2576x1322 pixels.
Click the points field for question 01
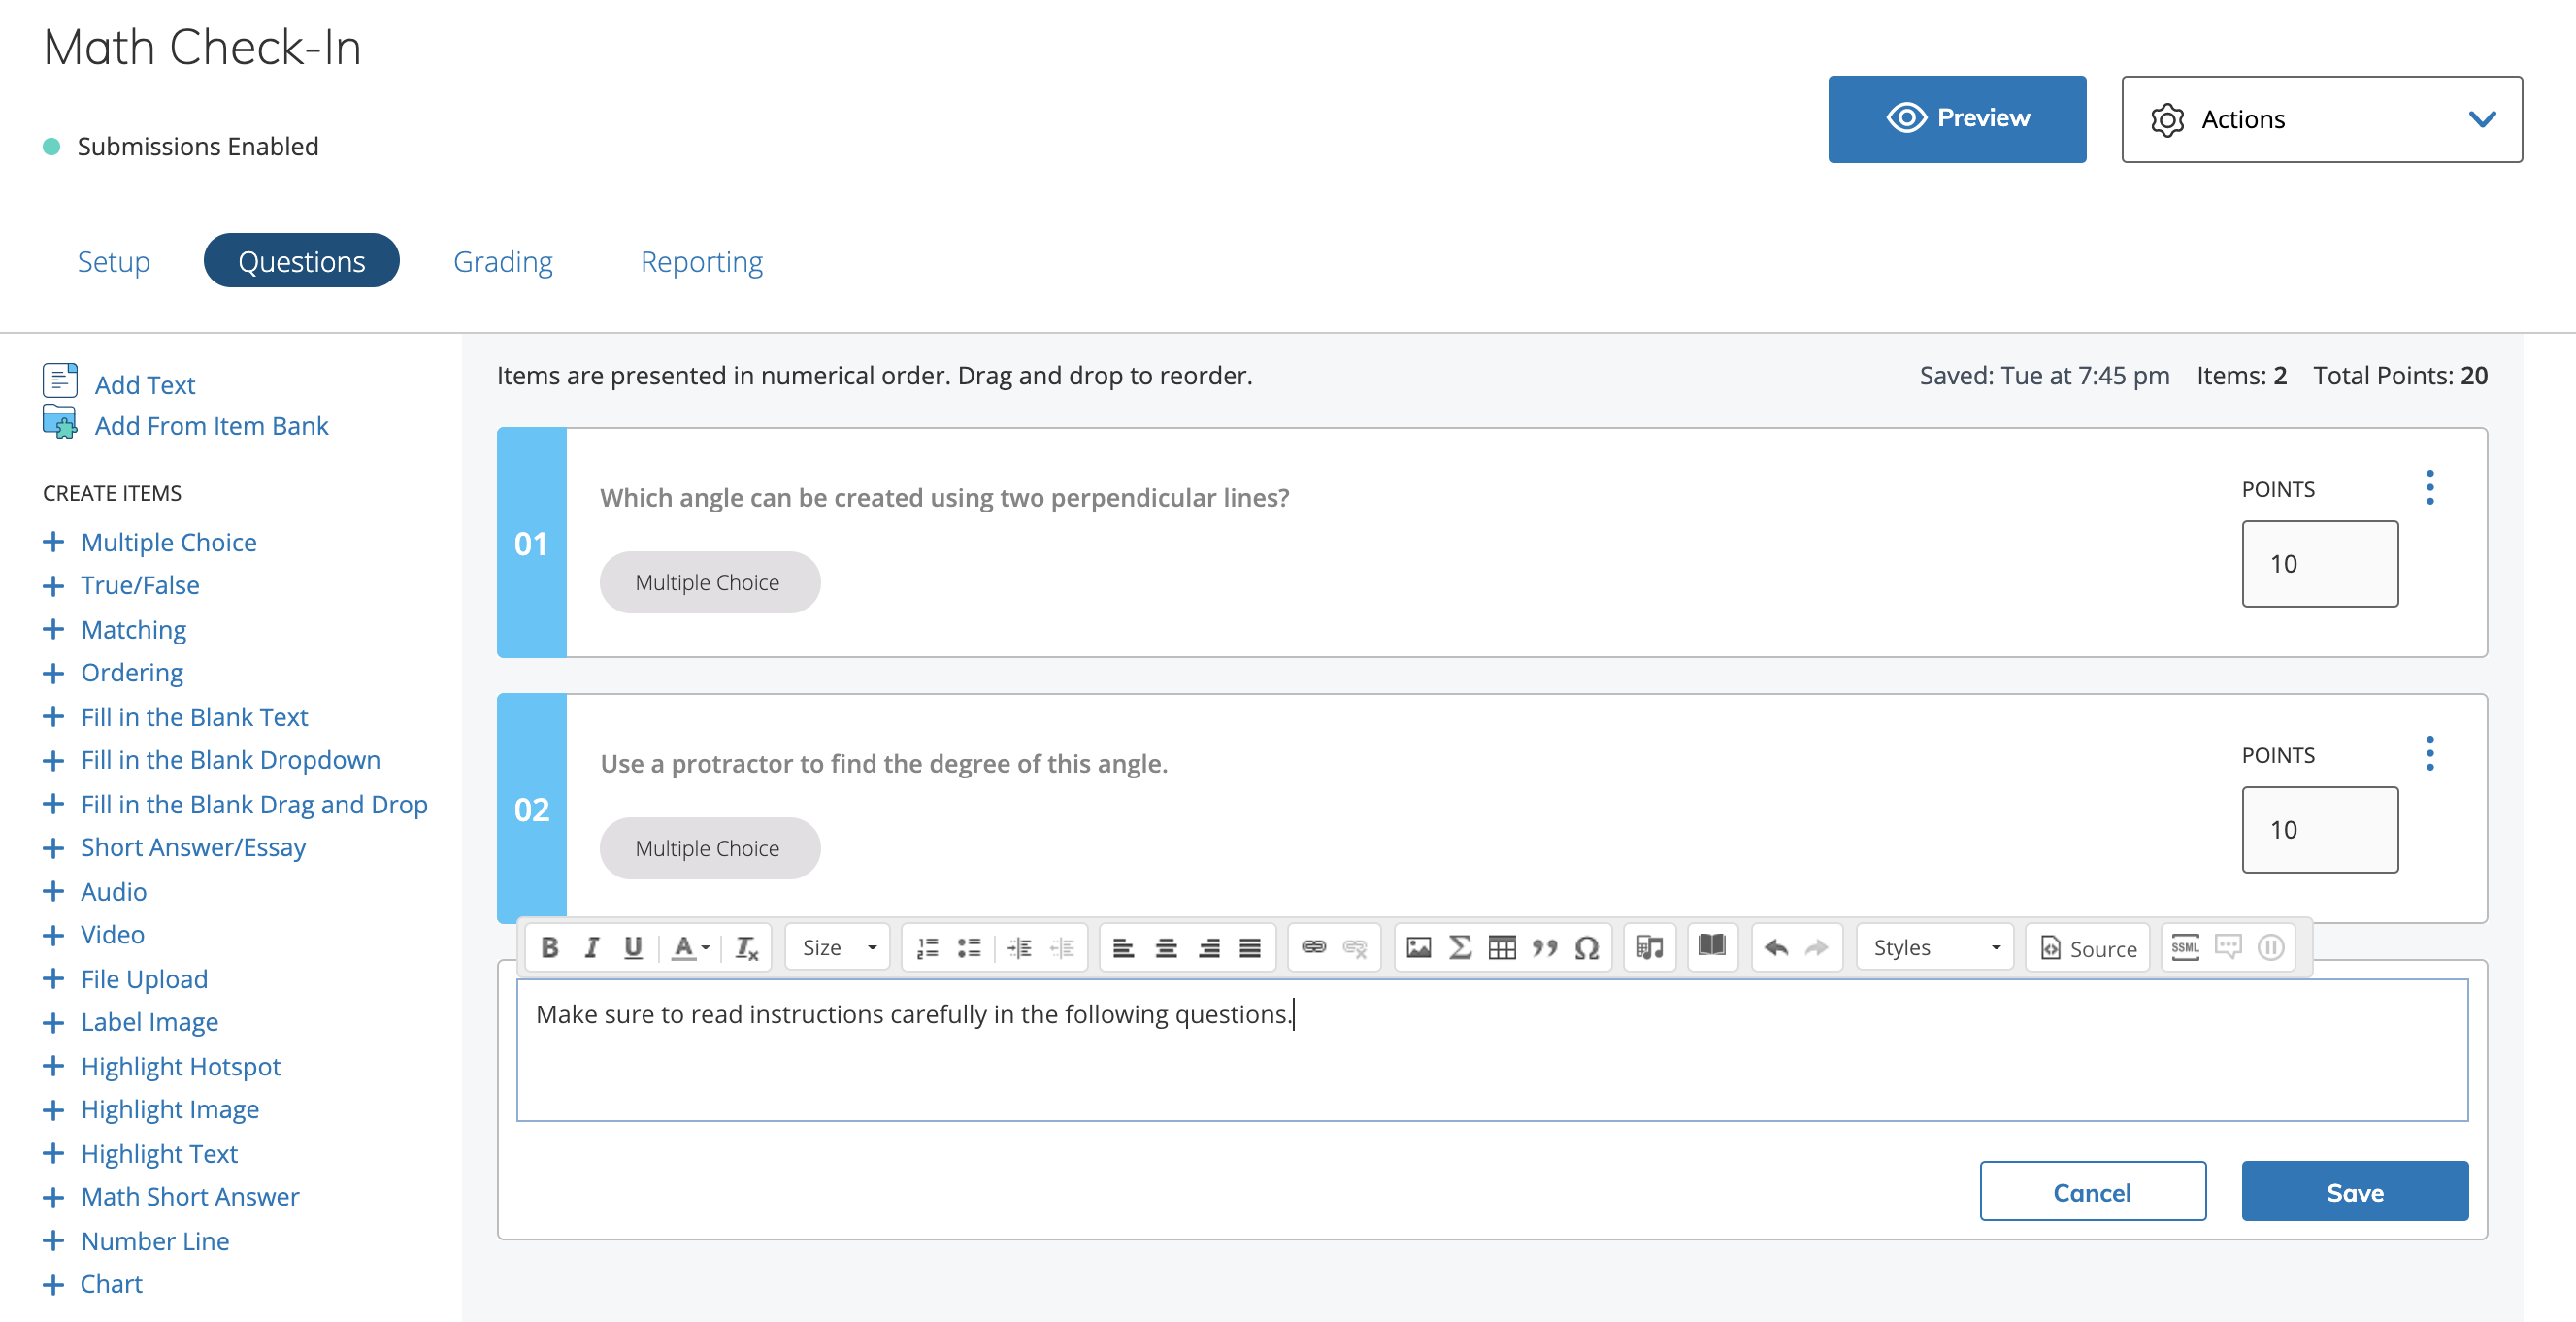[x=2319, y=564]
